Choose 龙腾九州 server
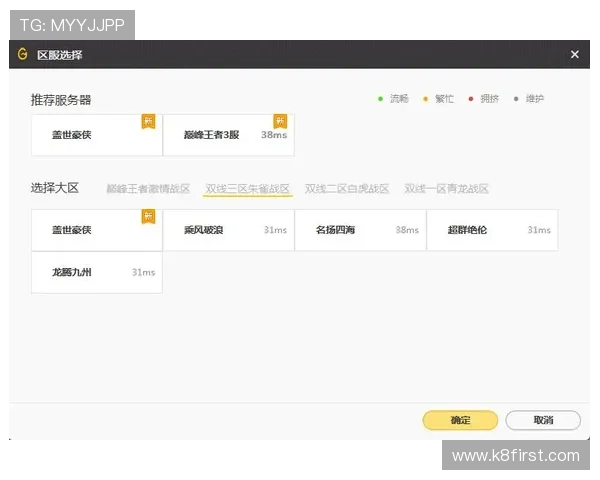Viewport: 600px width, 480px height. [97, 273]
